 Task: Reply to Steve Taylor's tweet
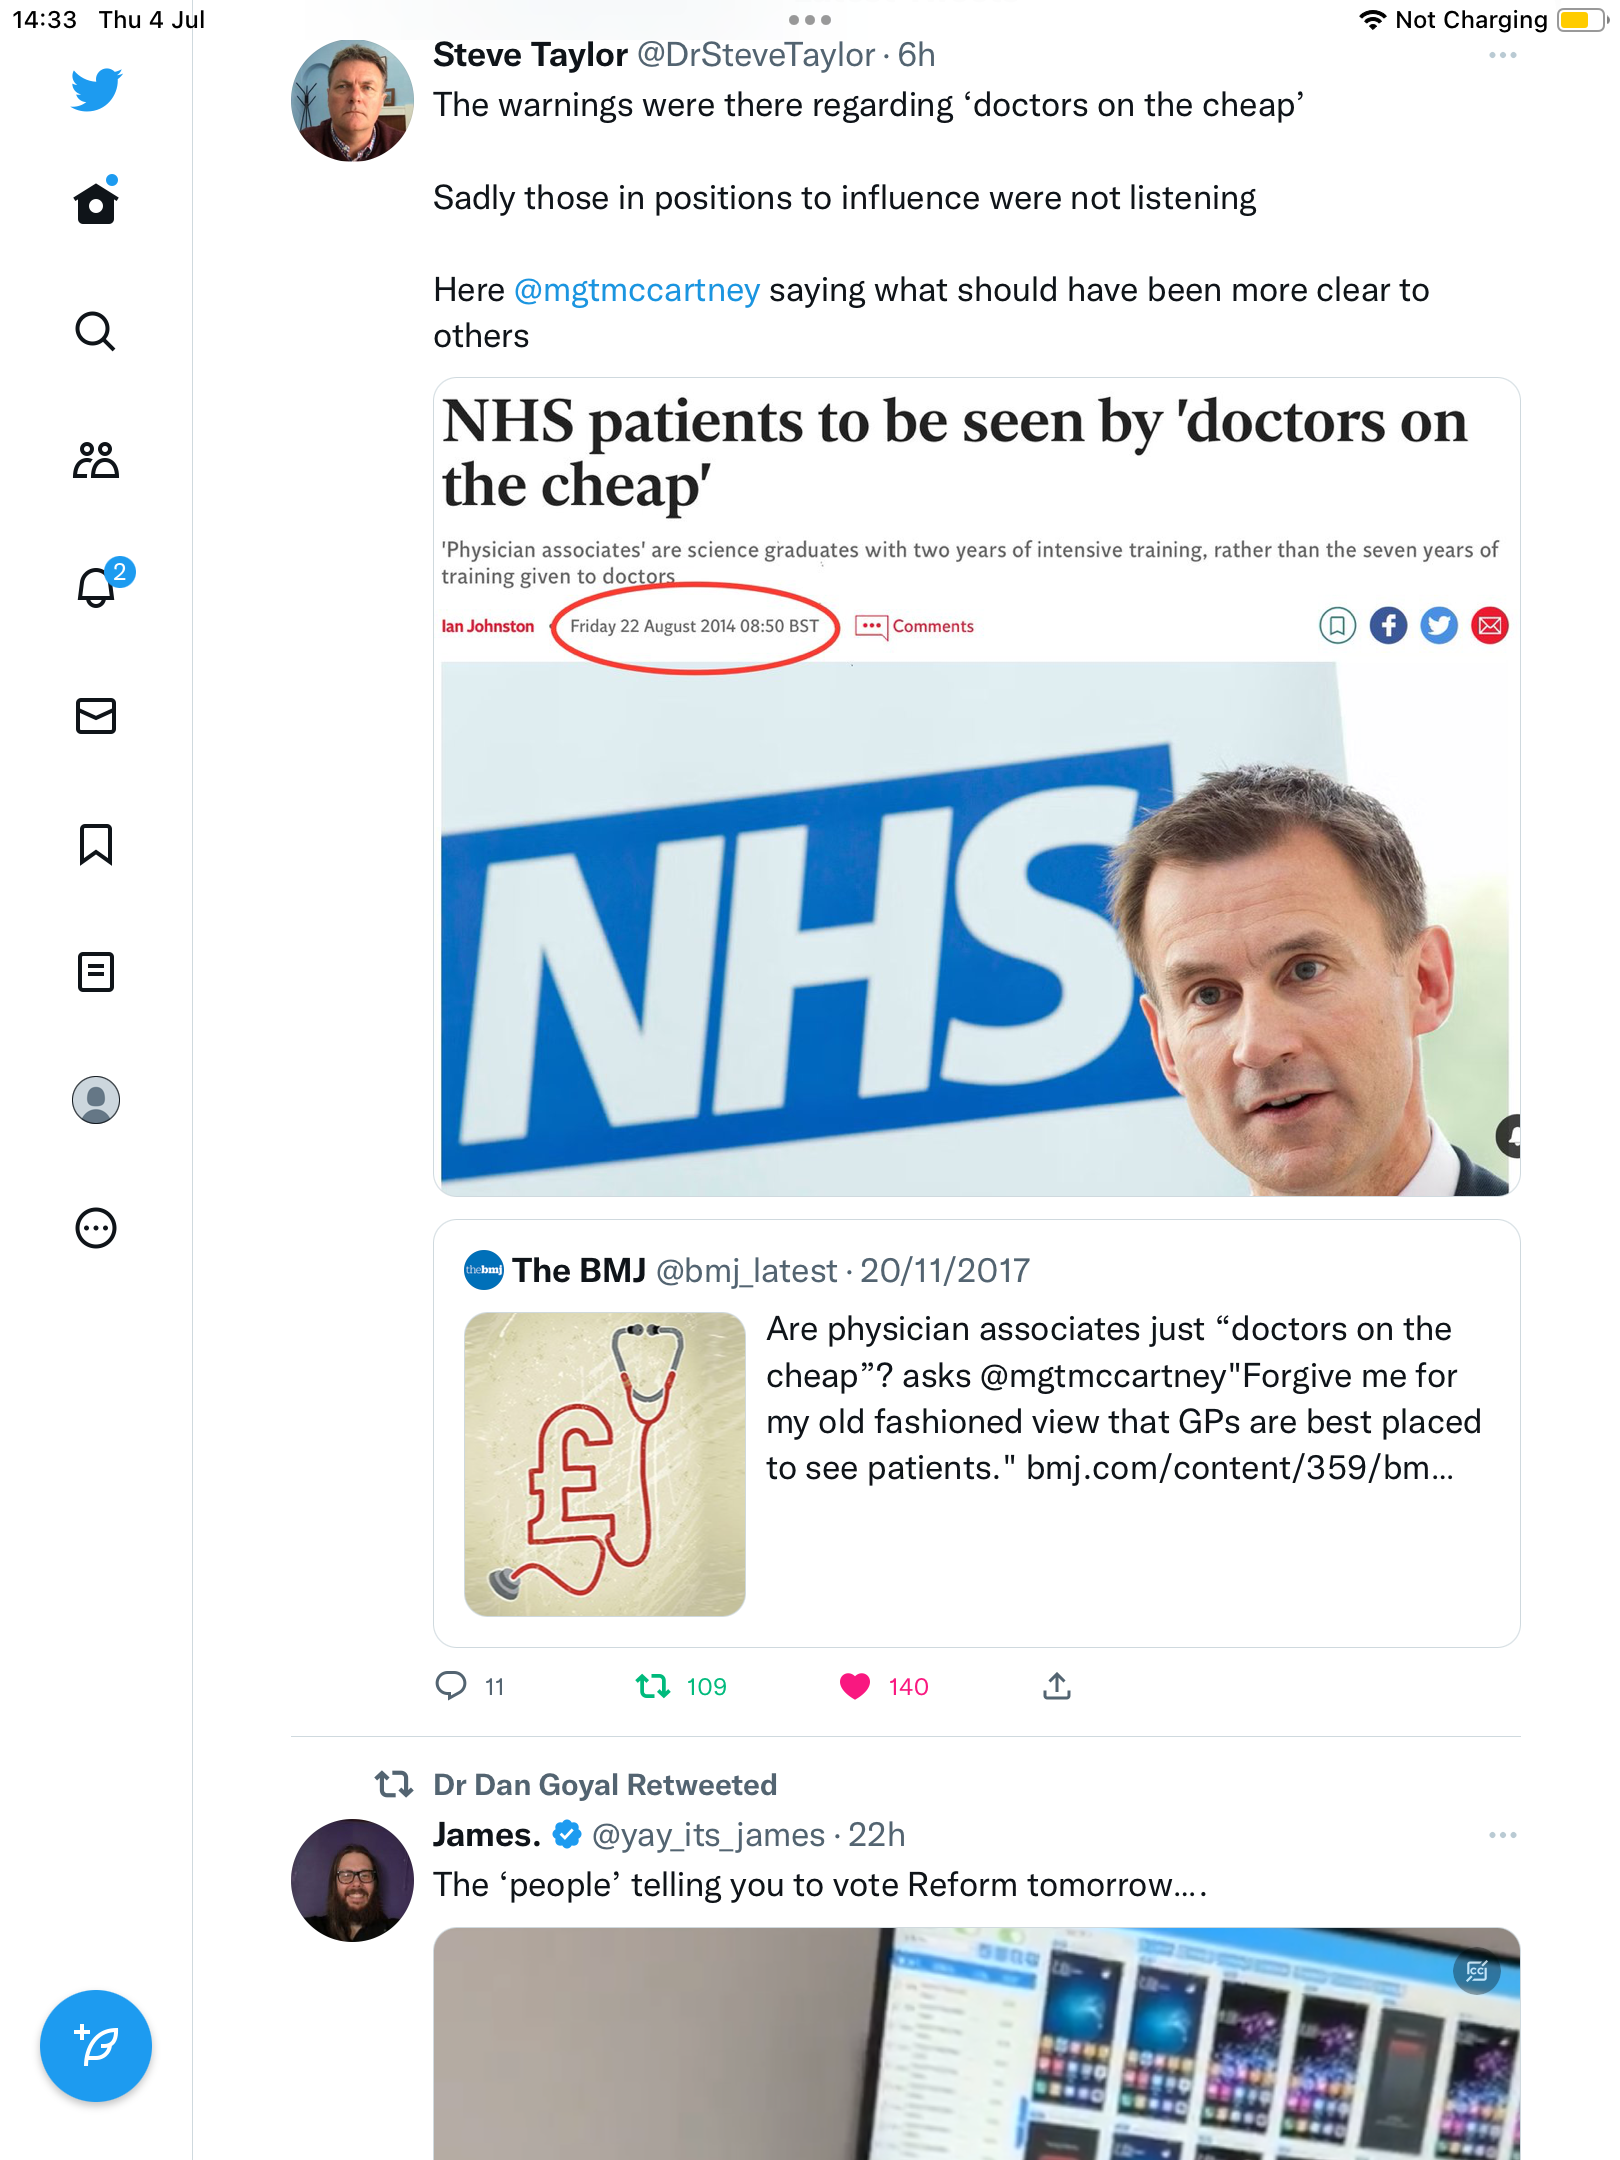451,1686
